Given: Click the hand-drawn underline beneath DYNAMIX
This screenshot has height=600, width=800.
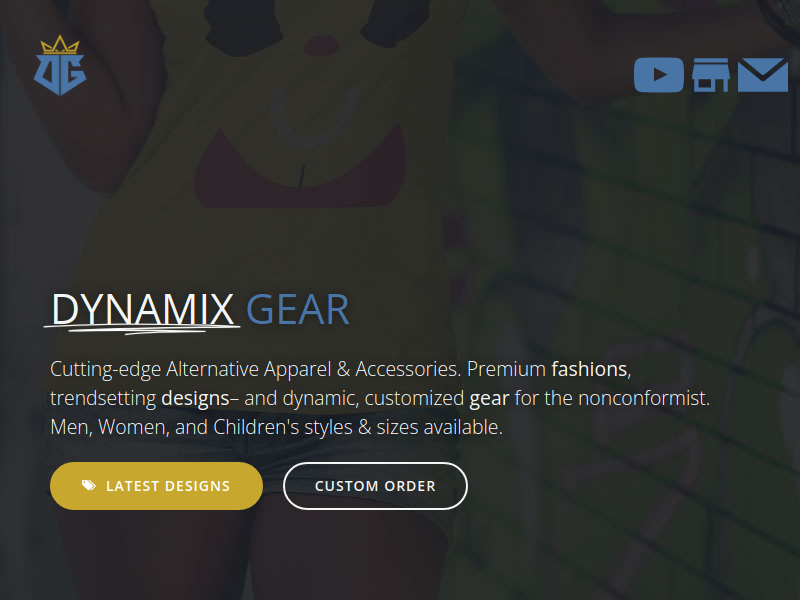Looking at the screenshot, I should 142,328.
